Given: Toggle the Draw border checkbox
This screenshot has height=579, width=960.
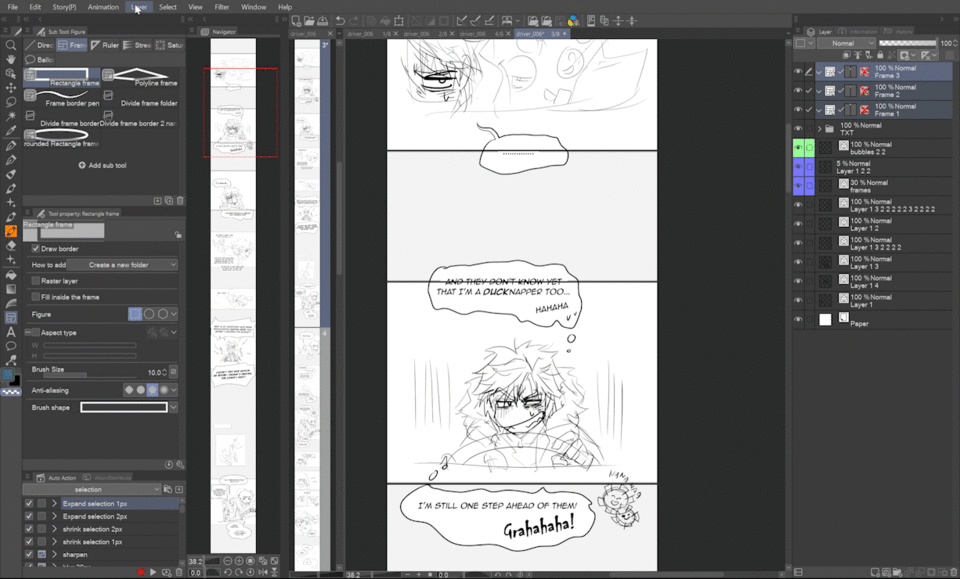Looking at the screenshot, I should point(36,248).
